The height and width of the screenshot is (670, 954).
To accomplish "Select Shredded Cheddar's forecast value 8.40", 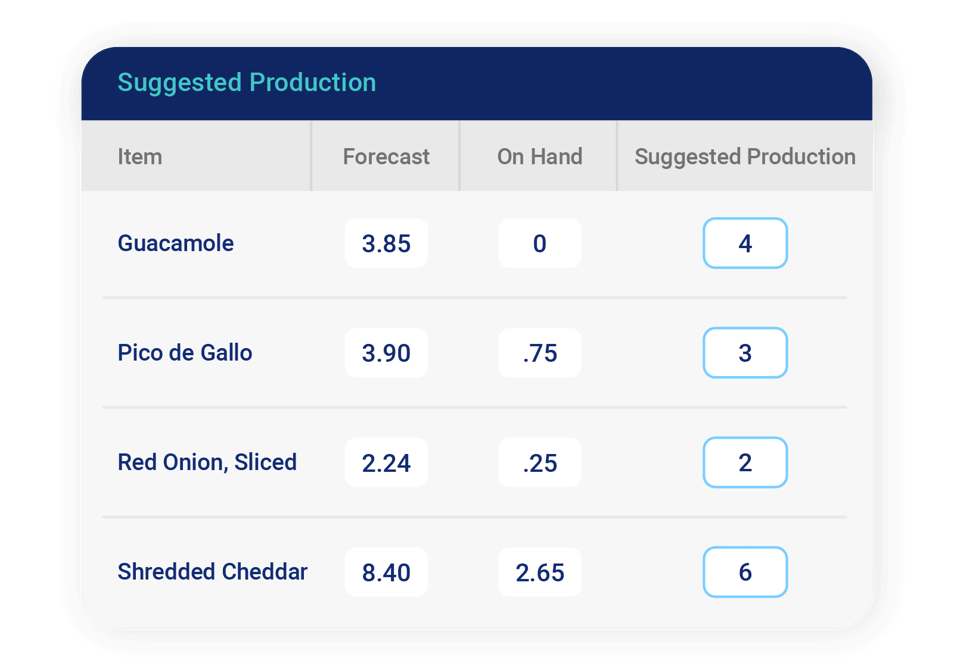I will [386, 572].
